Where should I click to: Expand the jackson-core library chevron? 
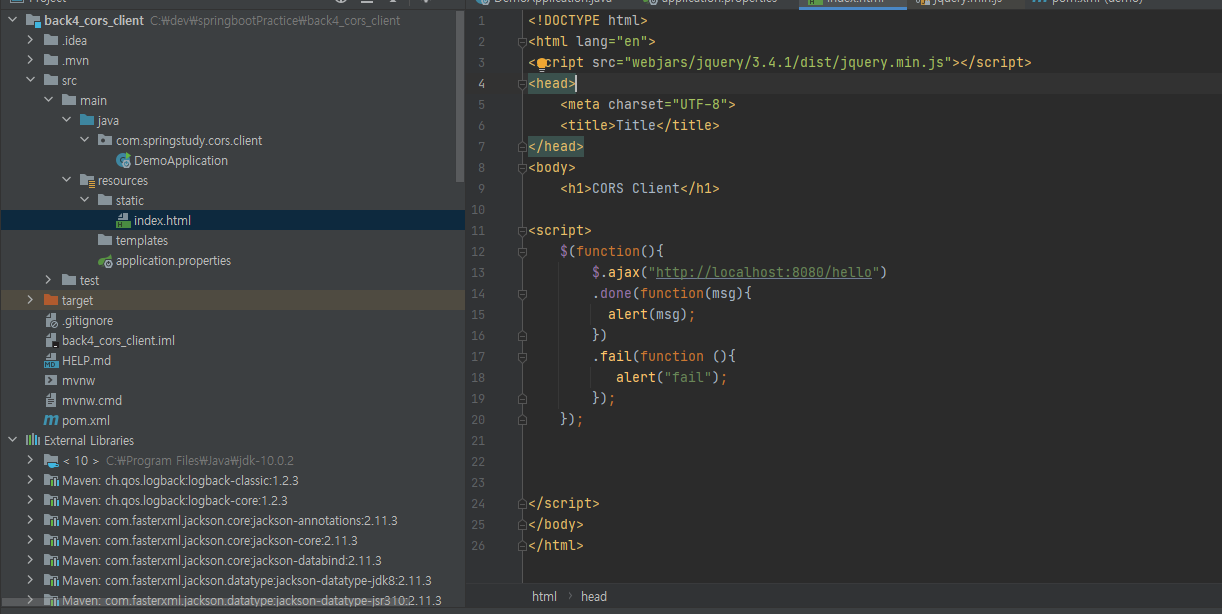[x=31, y=540]
